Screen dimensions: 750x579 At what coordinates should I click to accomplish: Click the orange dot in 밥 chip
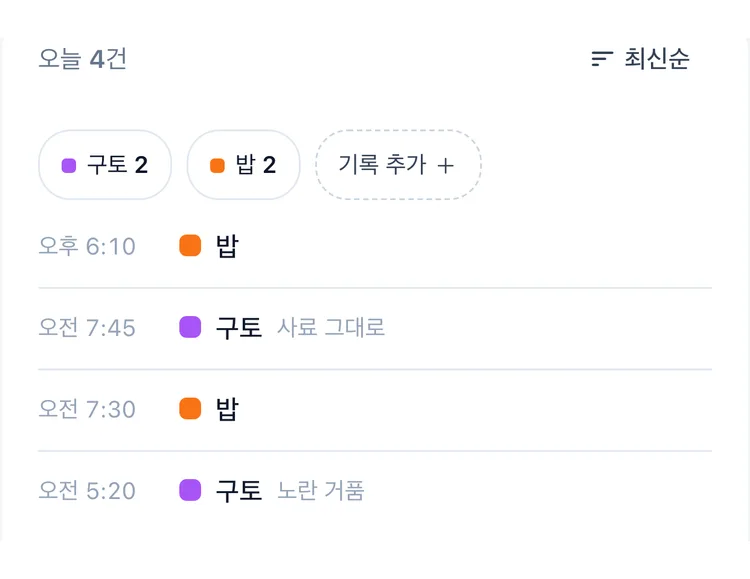point(217,166)
